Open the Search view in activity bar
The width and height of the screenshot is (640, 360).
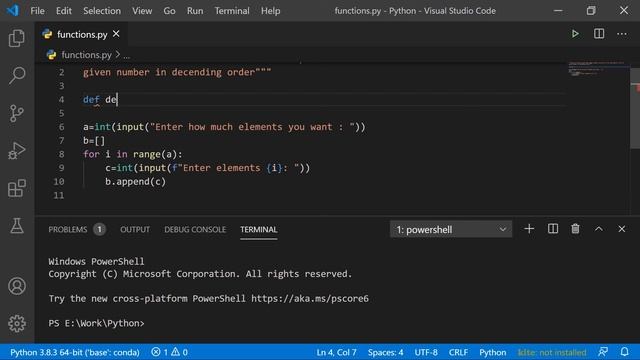tap(17, 76)
